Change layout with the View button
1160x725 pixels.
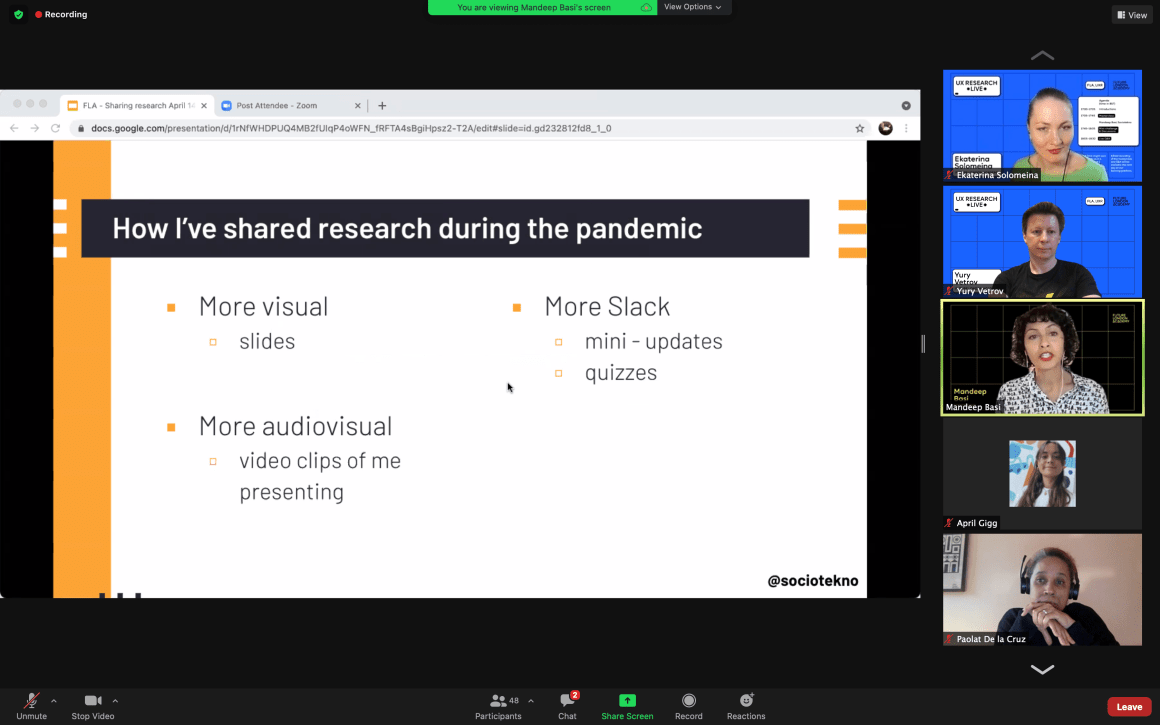click(1132, 15)
